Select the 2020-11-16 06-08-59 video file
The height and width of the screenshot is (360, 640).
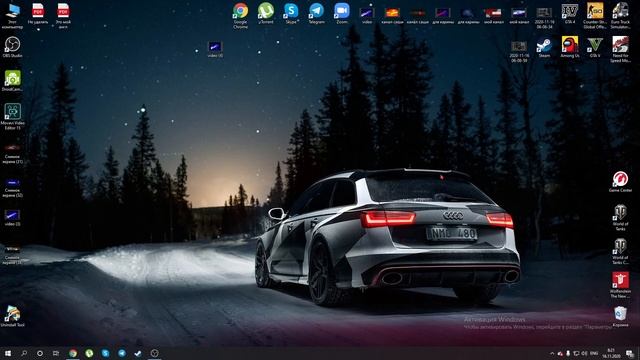click(x=519, y=51)
